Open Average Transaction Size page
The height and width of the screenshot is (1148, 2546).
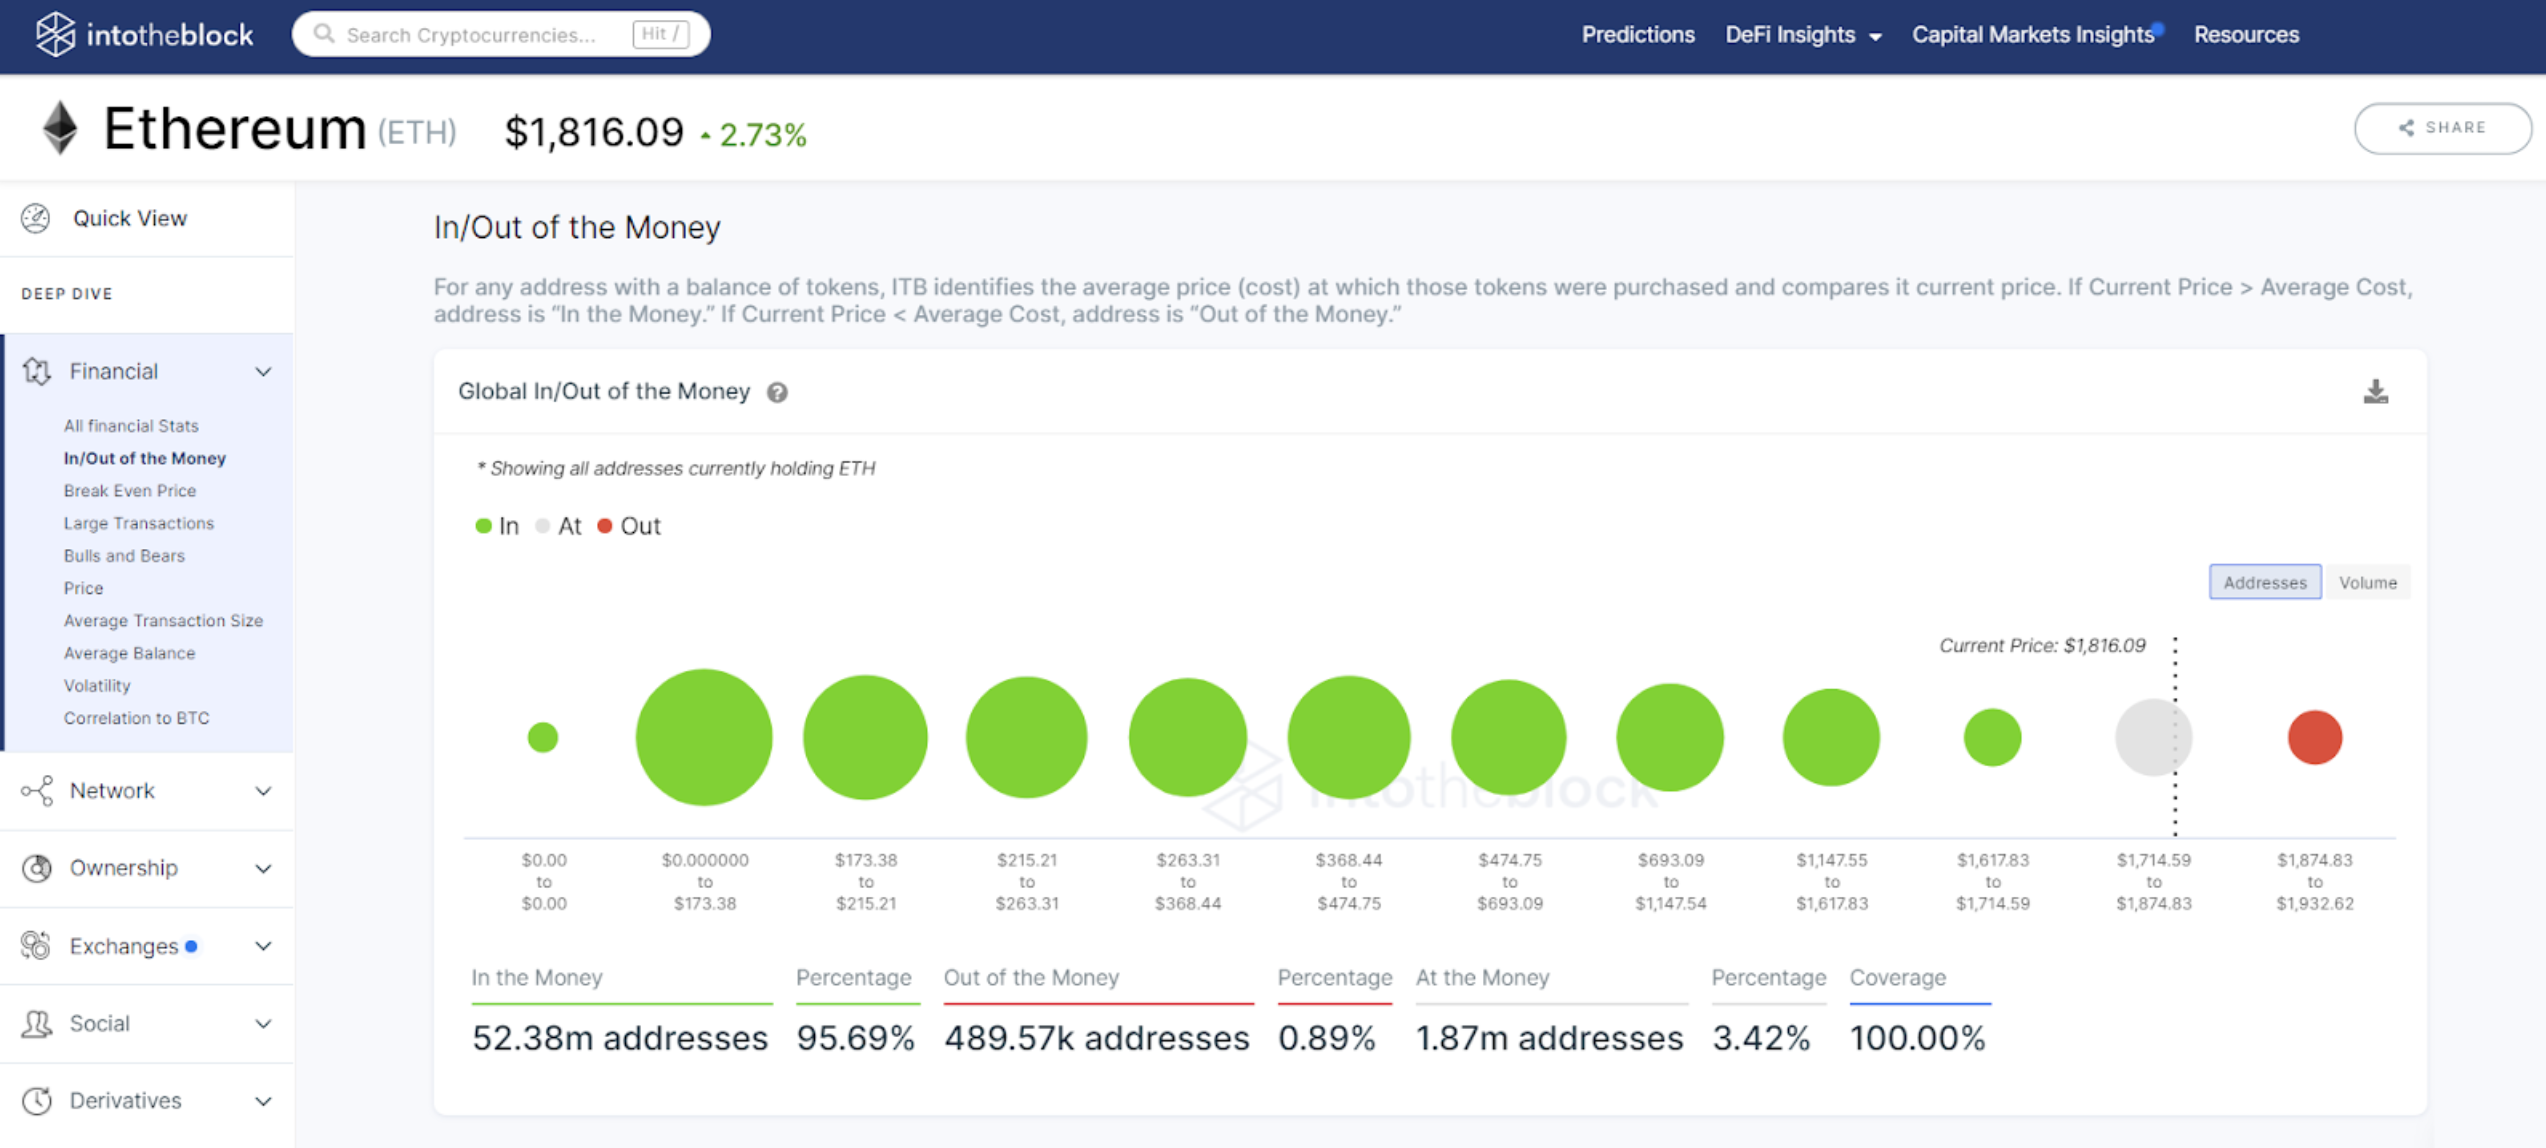pos(163,621)
